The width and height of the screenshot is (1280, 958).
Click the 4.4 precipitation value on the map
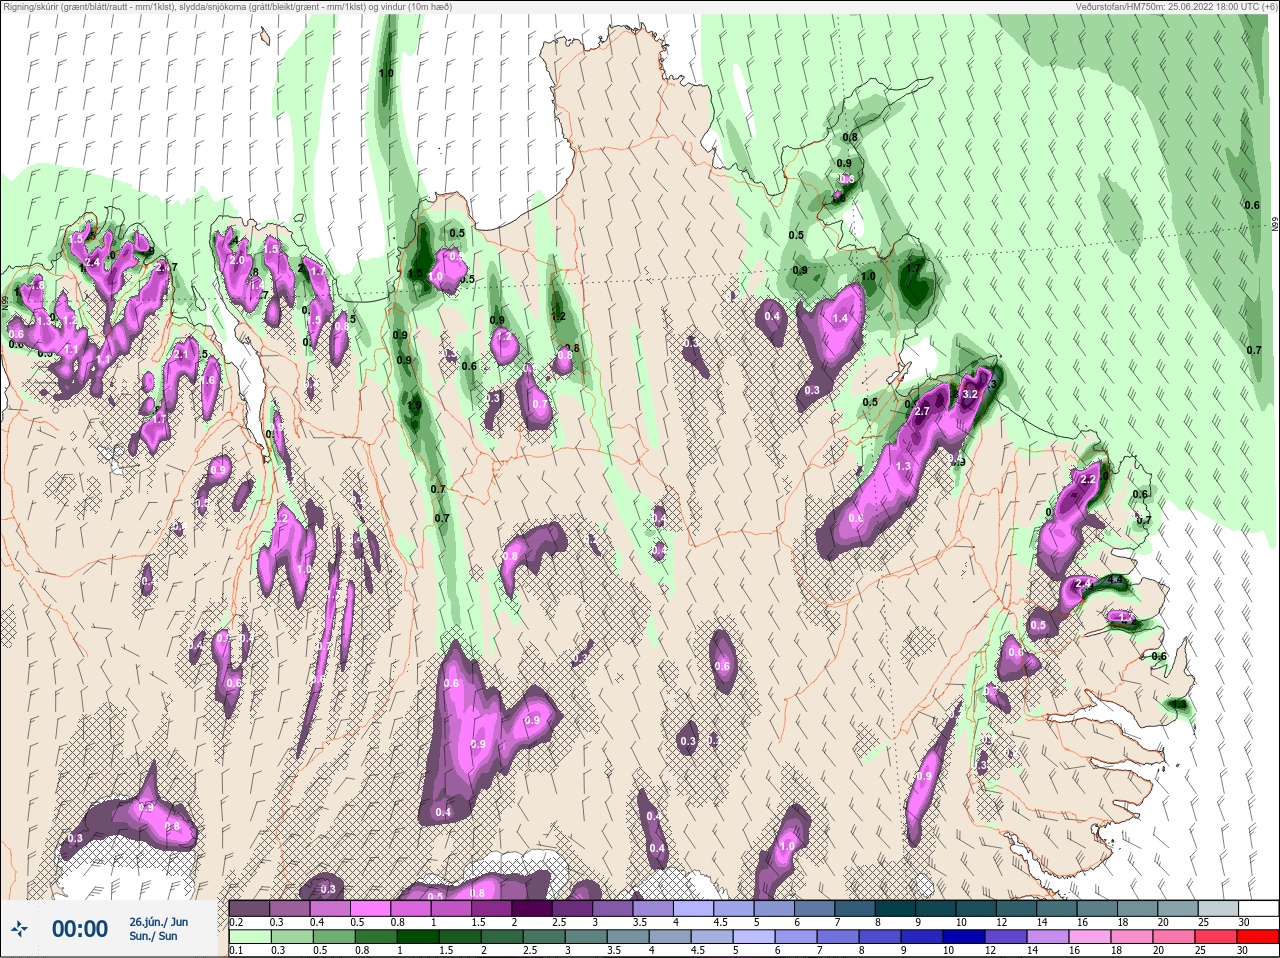[x=1116, y=580]
